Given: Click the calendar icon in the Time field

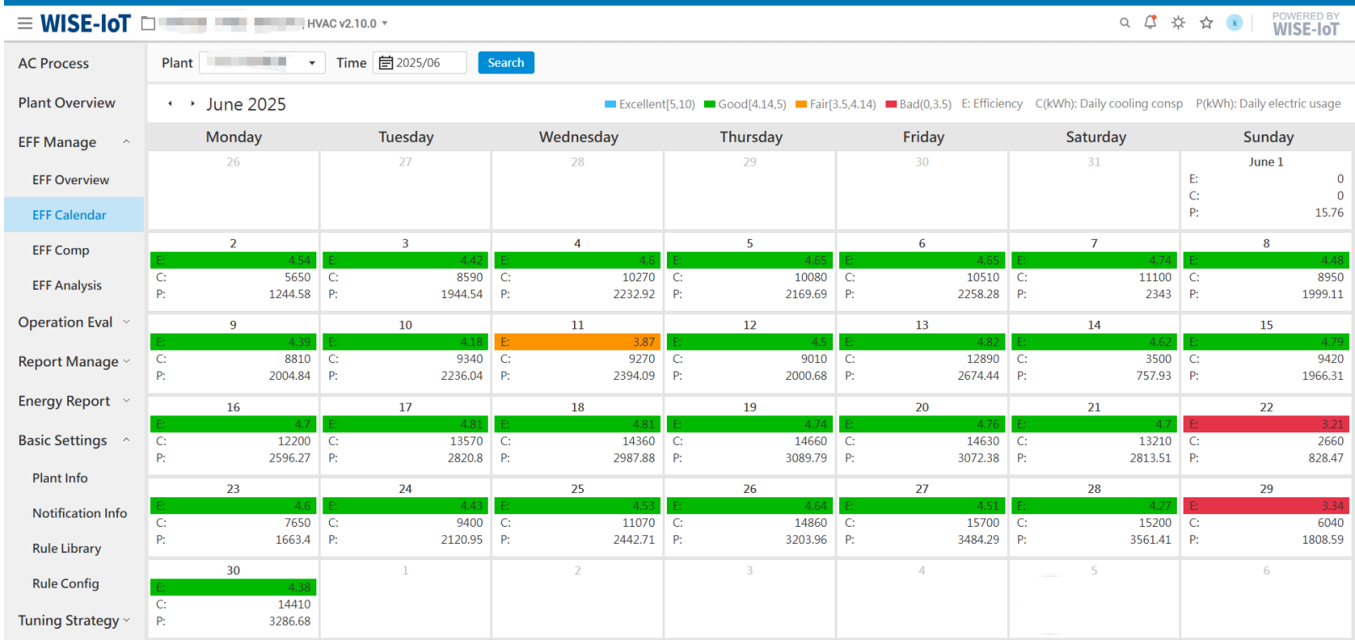Looking at the screenshot, I should pyautogui.click(x=386, y=63).
